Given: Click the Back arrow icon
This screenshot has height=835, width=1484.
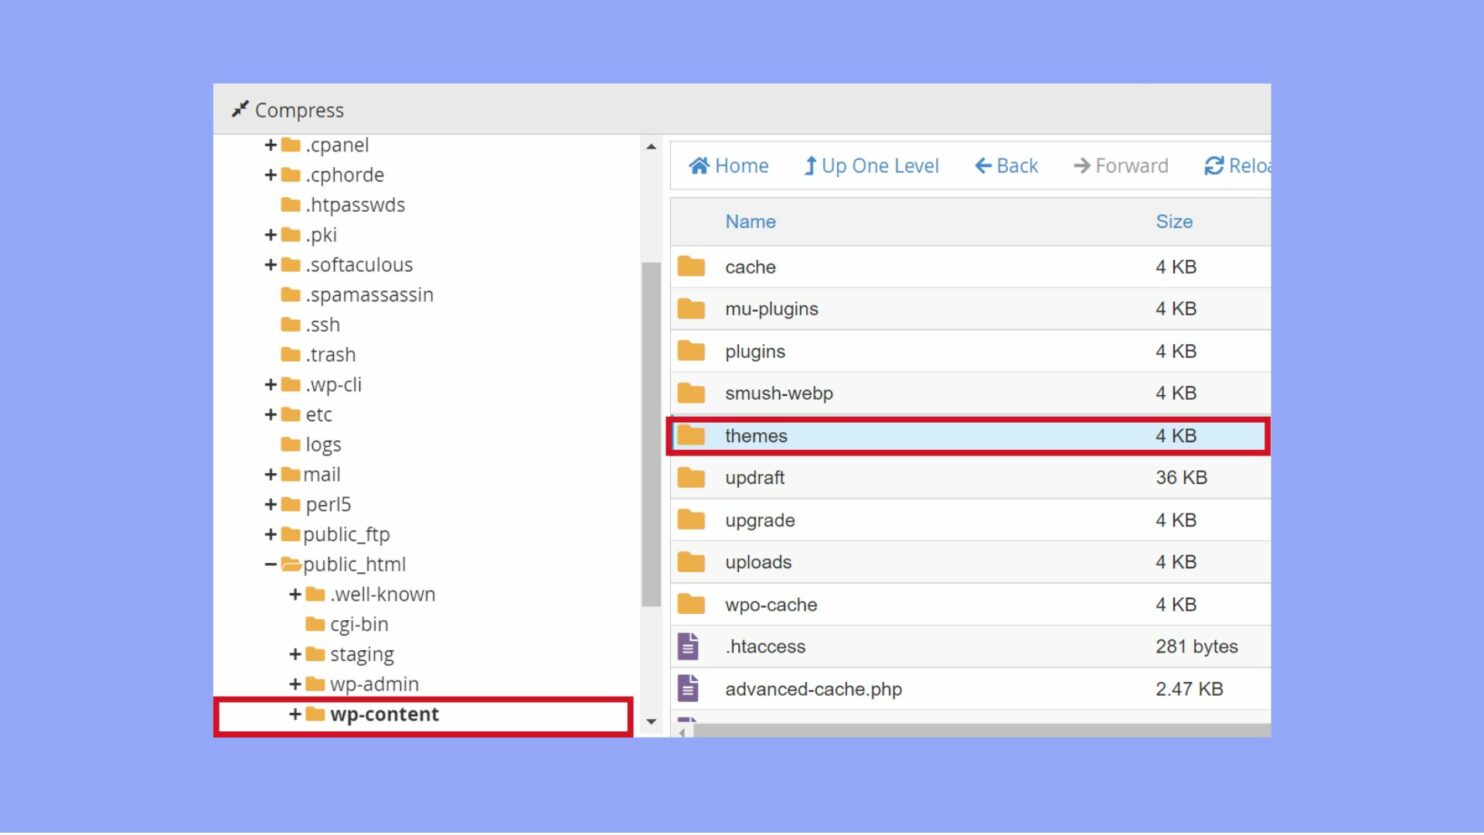Looking at the screenshot, I should point(983,165).
